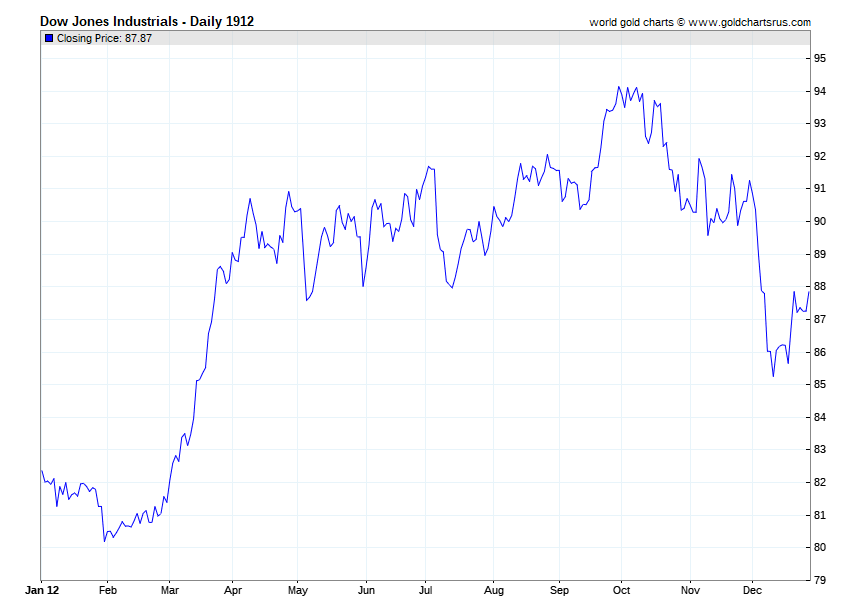Pick the 'Jun' month label
Viewport: 850px width, 616px height.
point(366,592)
